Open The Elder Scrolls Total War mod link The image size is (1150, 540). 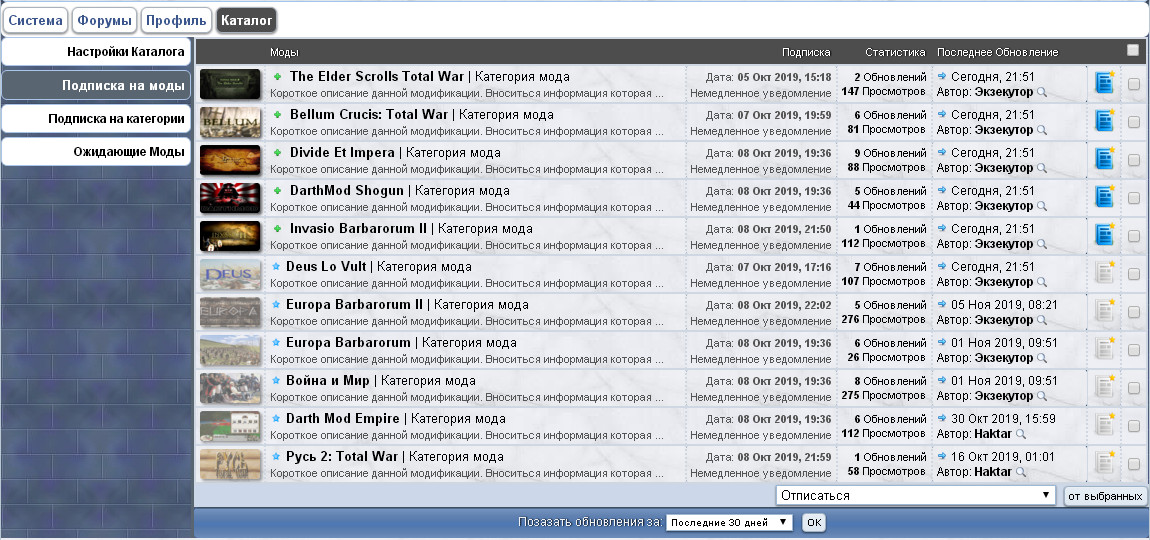377,76
